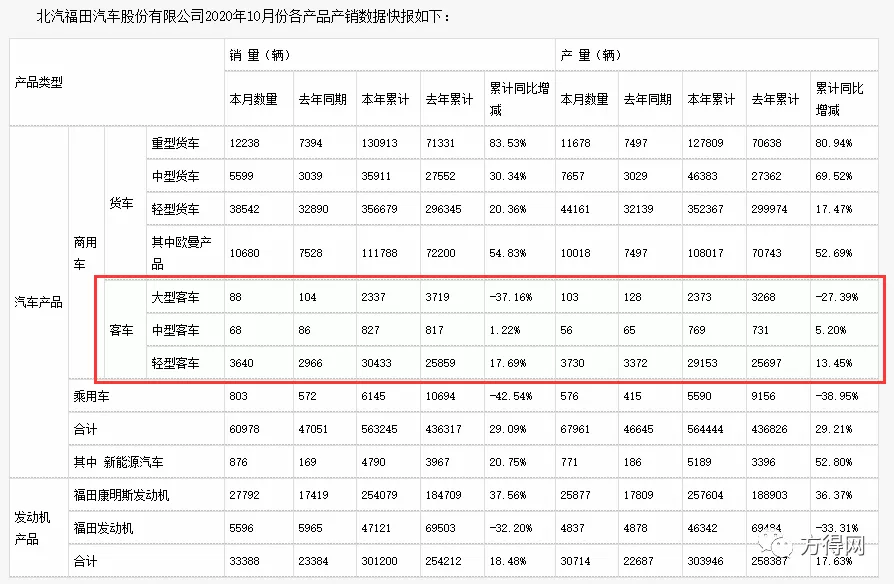
Task: Click 33388 in the engine total row
Action: click(245, 561)
